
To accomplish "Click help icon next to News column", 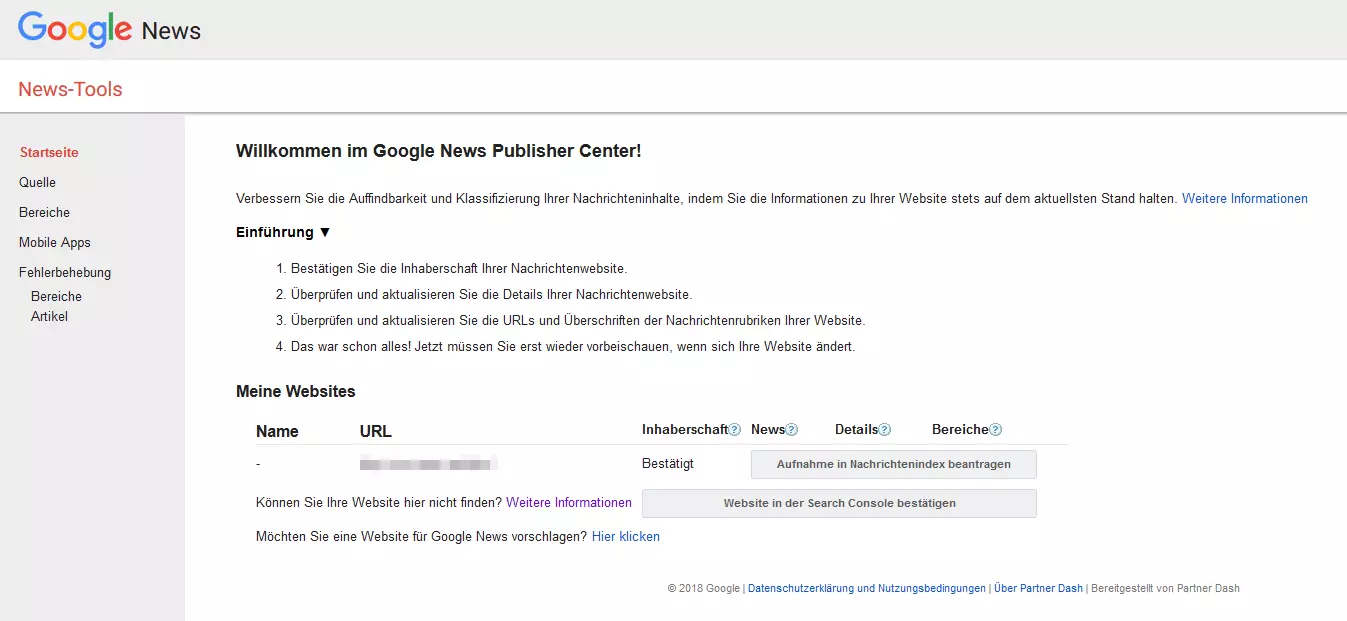I will 792,430.
